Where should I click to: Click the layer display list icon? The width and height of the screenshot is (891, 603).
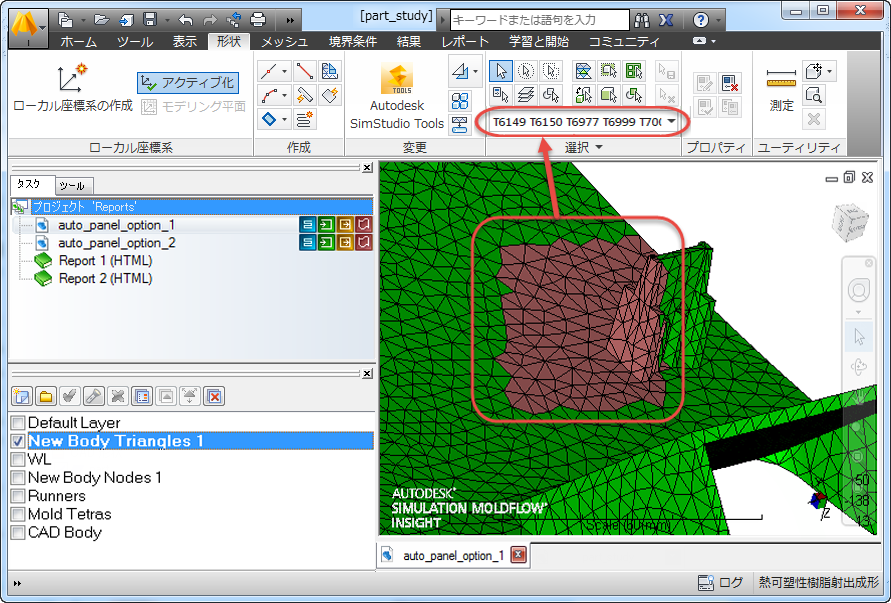pos(142,396)
